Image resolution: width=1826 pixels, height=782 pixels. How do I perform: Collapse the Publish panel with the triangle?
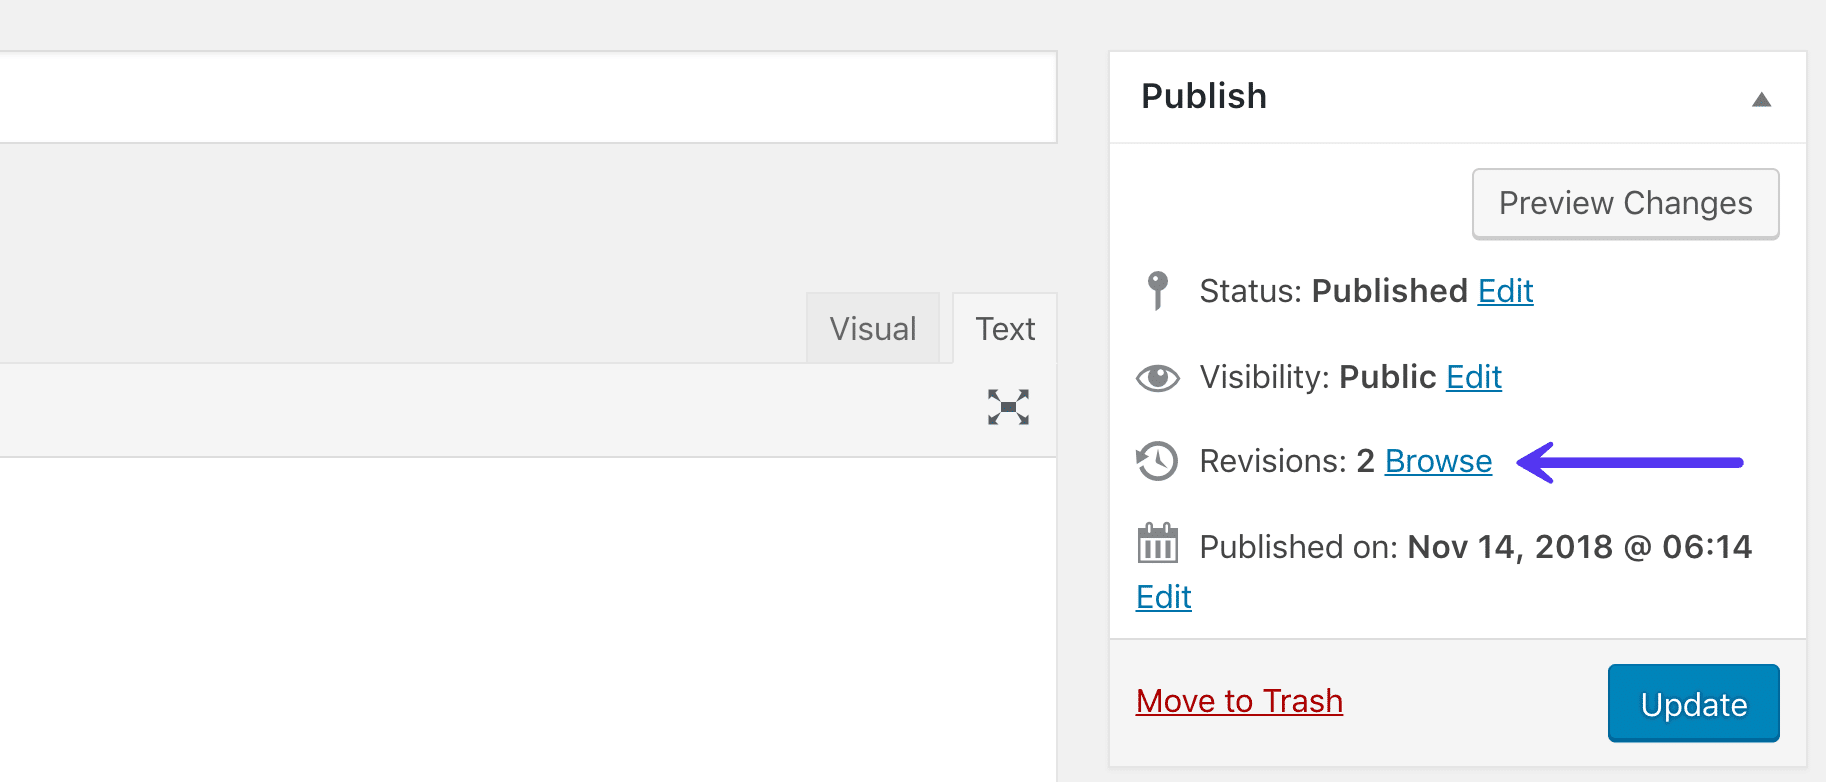coord(1761,99)
